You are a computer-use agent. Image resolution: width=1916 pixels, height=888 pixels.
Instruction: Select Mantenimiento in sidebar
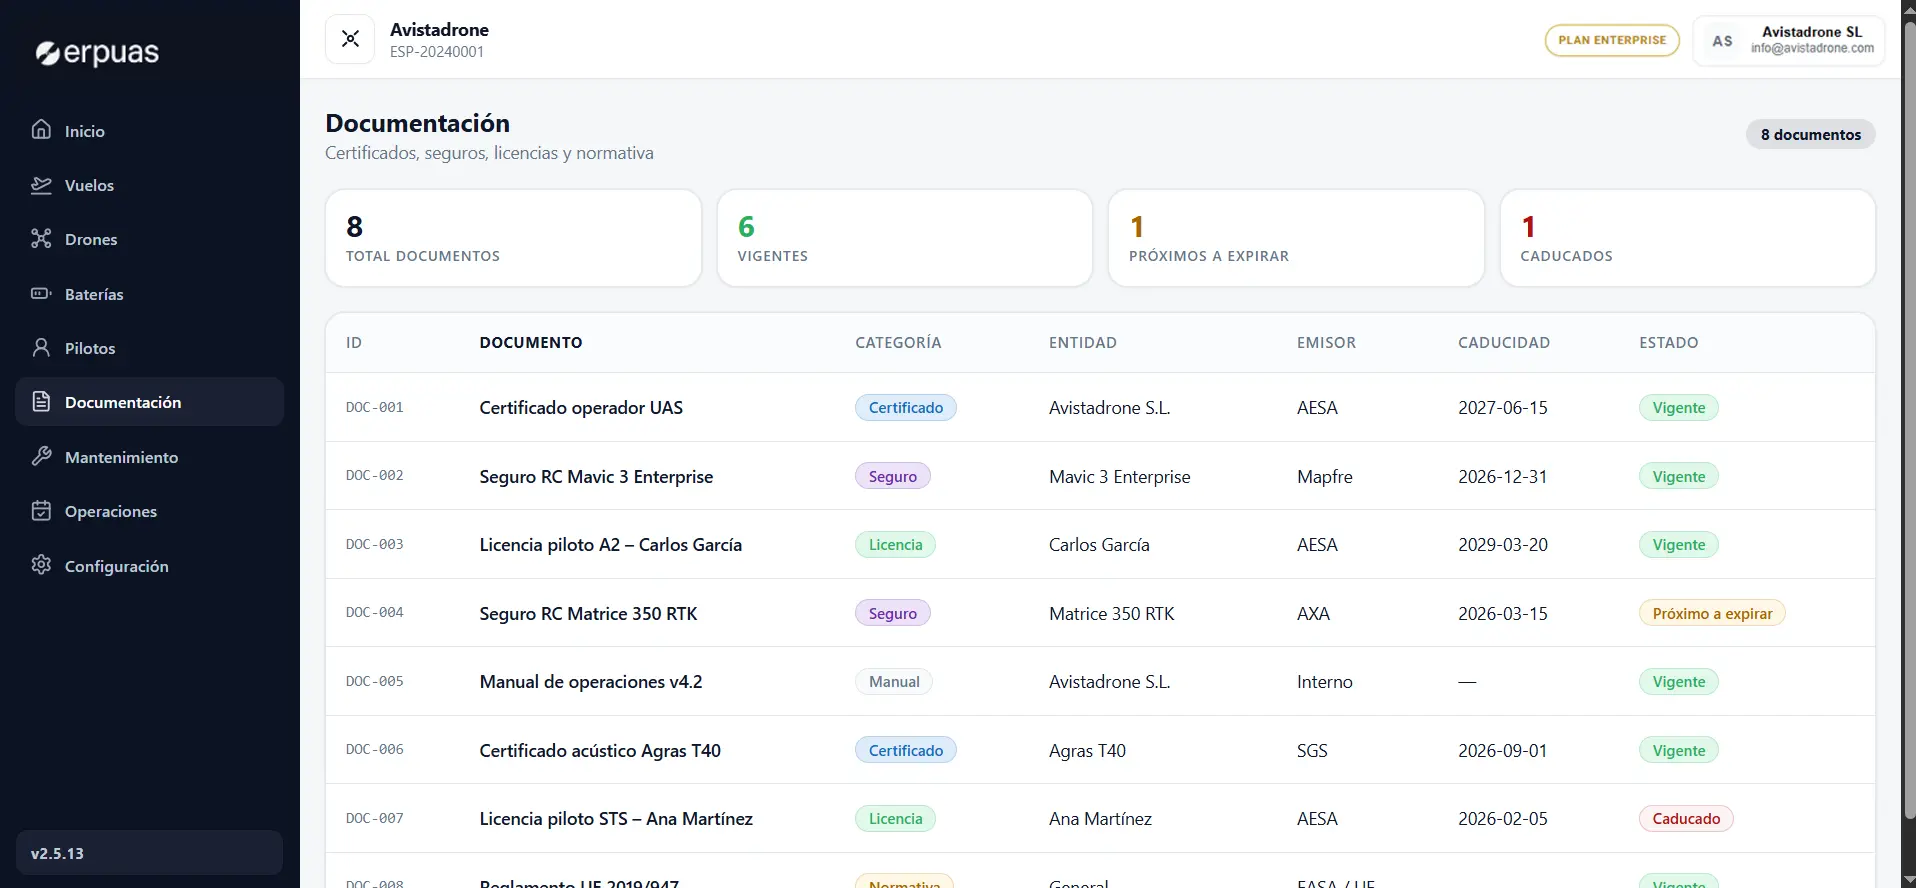[150, 457]
